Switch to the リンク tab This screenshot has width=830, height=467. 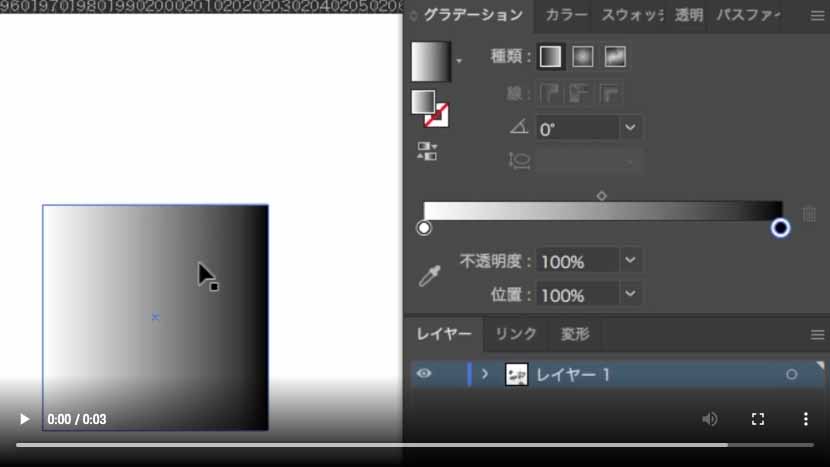point(516,334)
